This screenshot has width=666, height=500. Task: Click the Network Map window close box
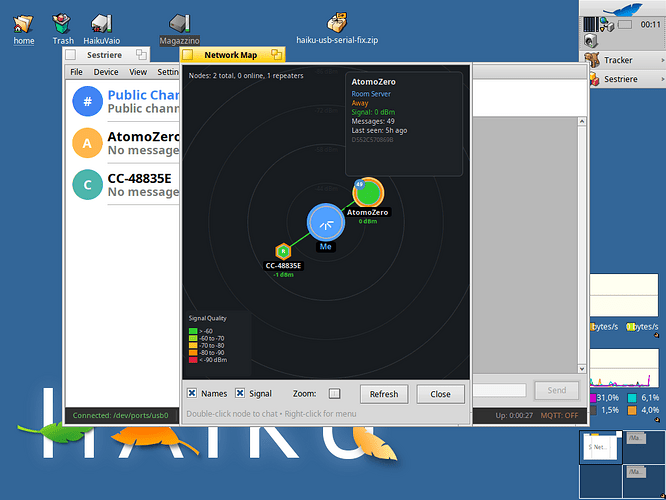(x=187, y=55)
